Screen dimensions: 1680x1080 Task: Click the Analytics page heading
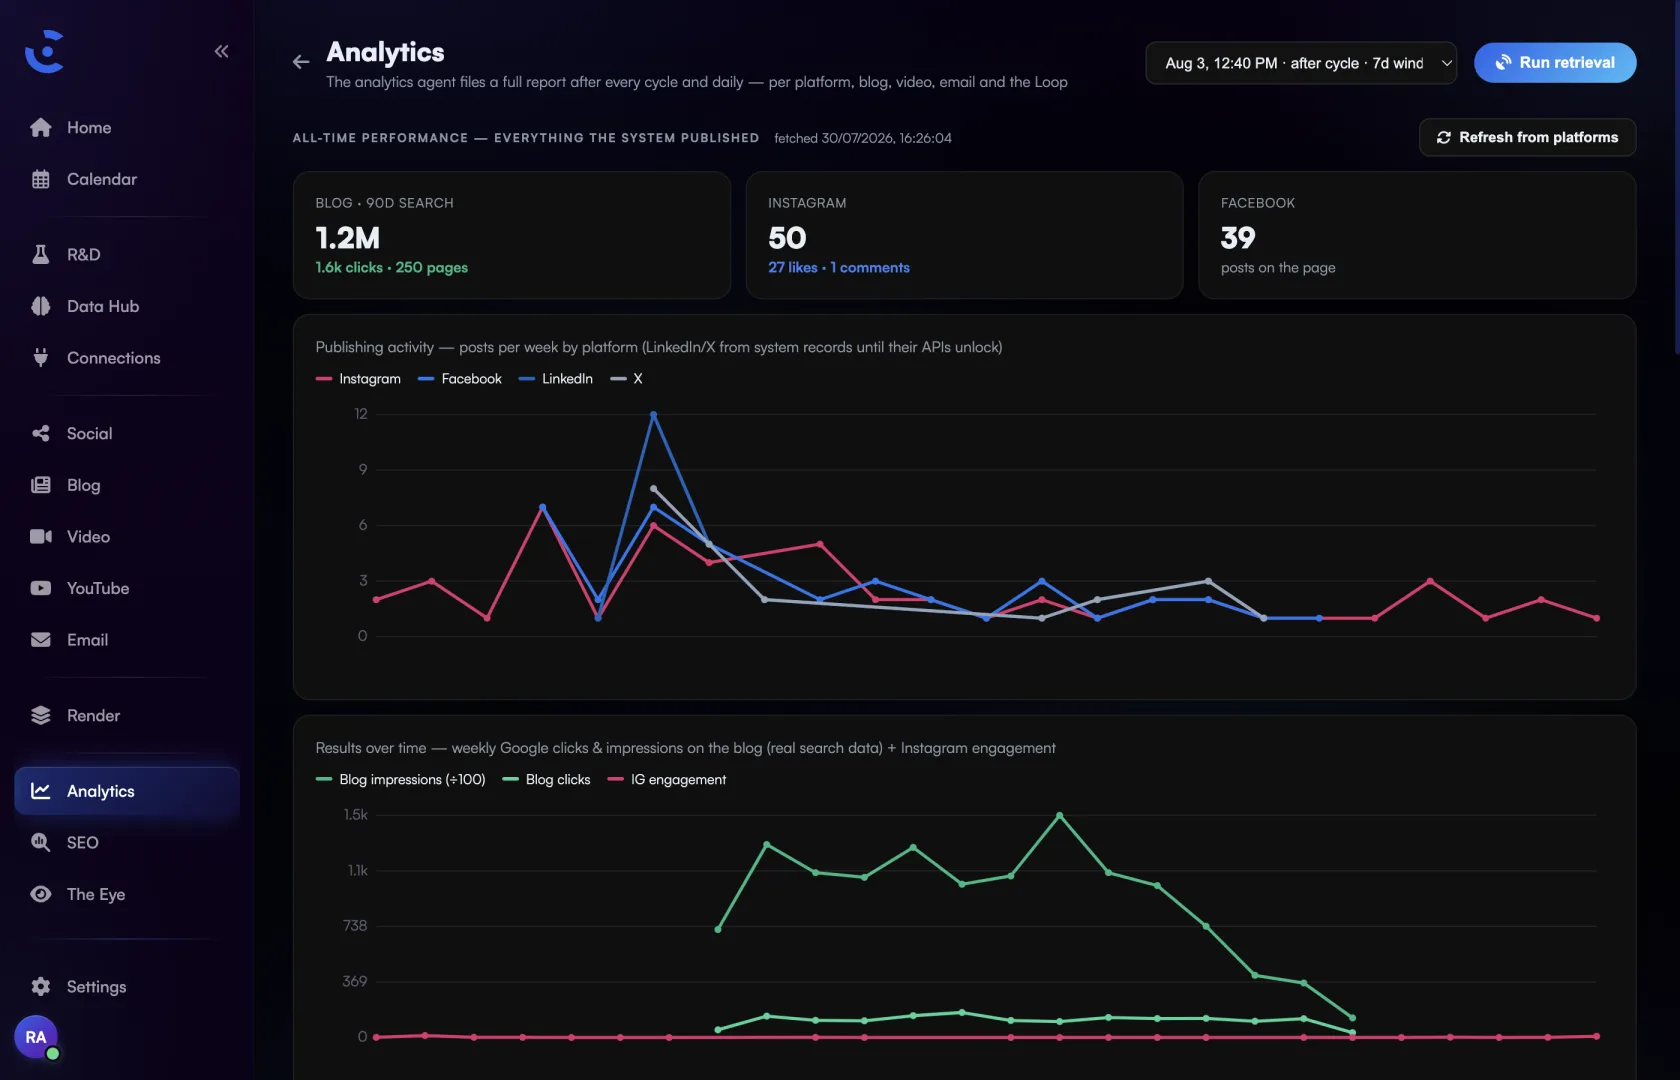click(385, 52)
